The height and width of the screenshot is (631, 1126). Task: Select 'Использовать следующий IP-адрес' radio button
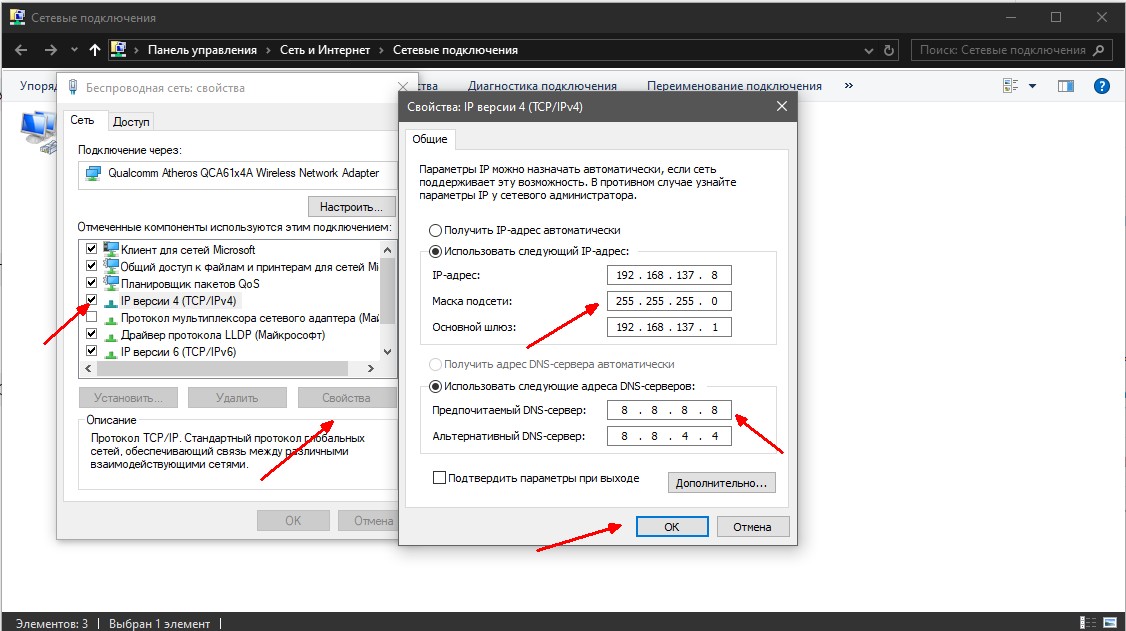435,252
